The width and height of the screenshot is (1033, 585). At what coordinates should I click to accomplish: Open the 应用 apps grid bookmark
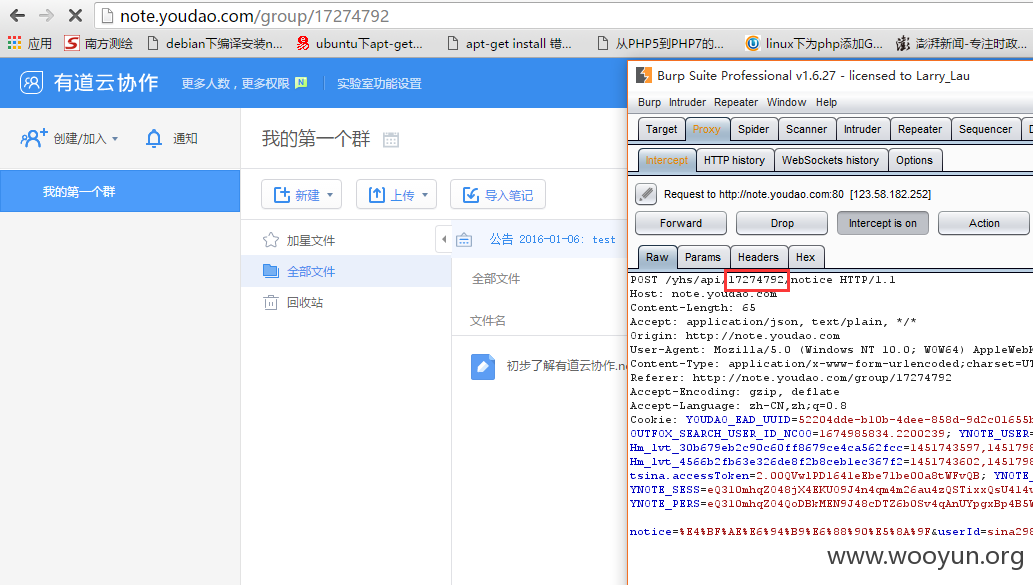30,43
